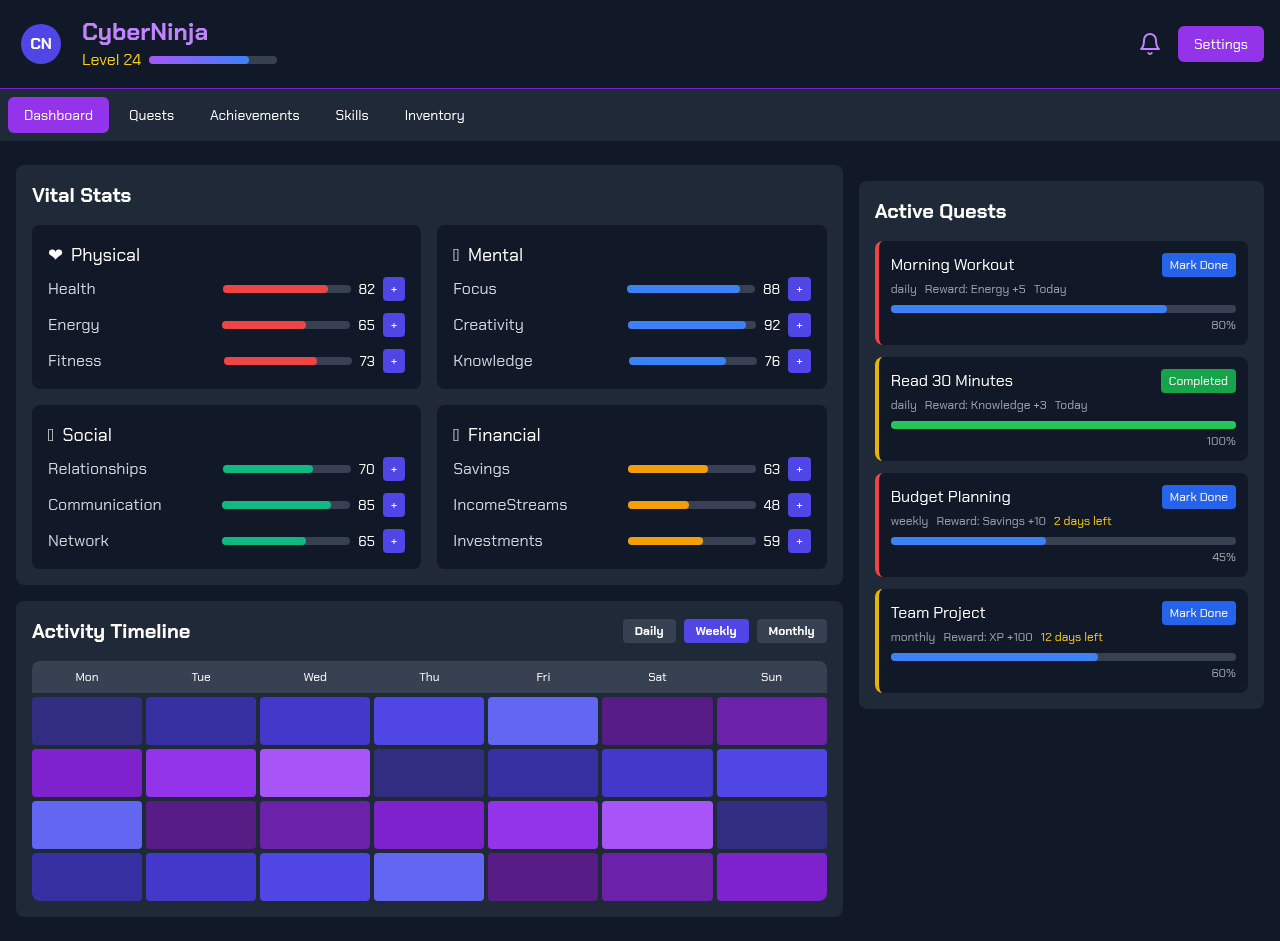Add a point to Creativity stat
Screen dimensions: 1280x941
click(799, 325)
